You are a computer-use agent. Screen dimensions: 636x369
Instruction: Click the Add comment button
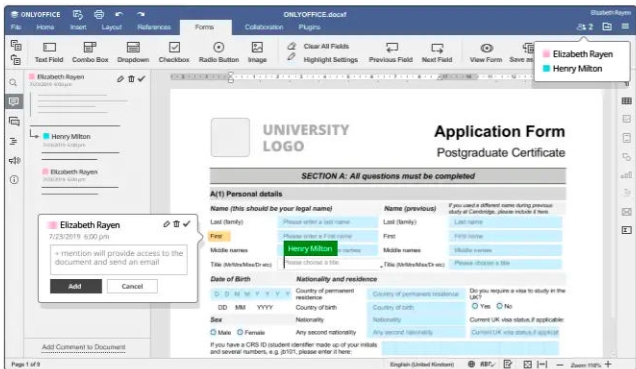pyautogui.click(x=76, y=286)
